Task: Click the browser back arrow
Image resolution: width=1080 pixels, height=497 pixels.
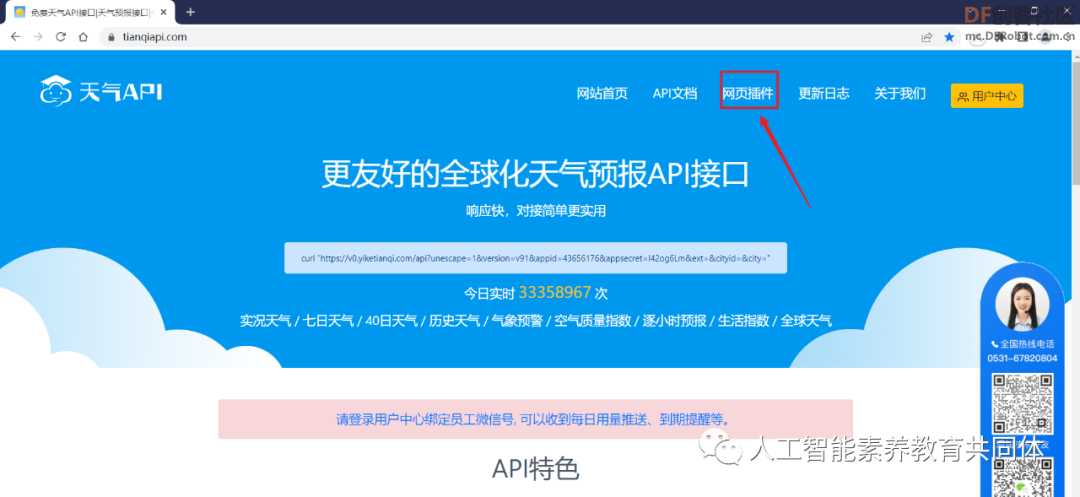Action: (15, 37)
